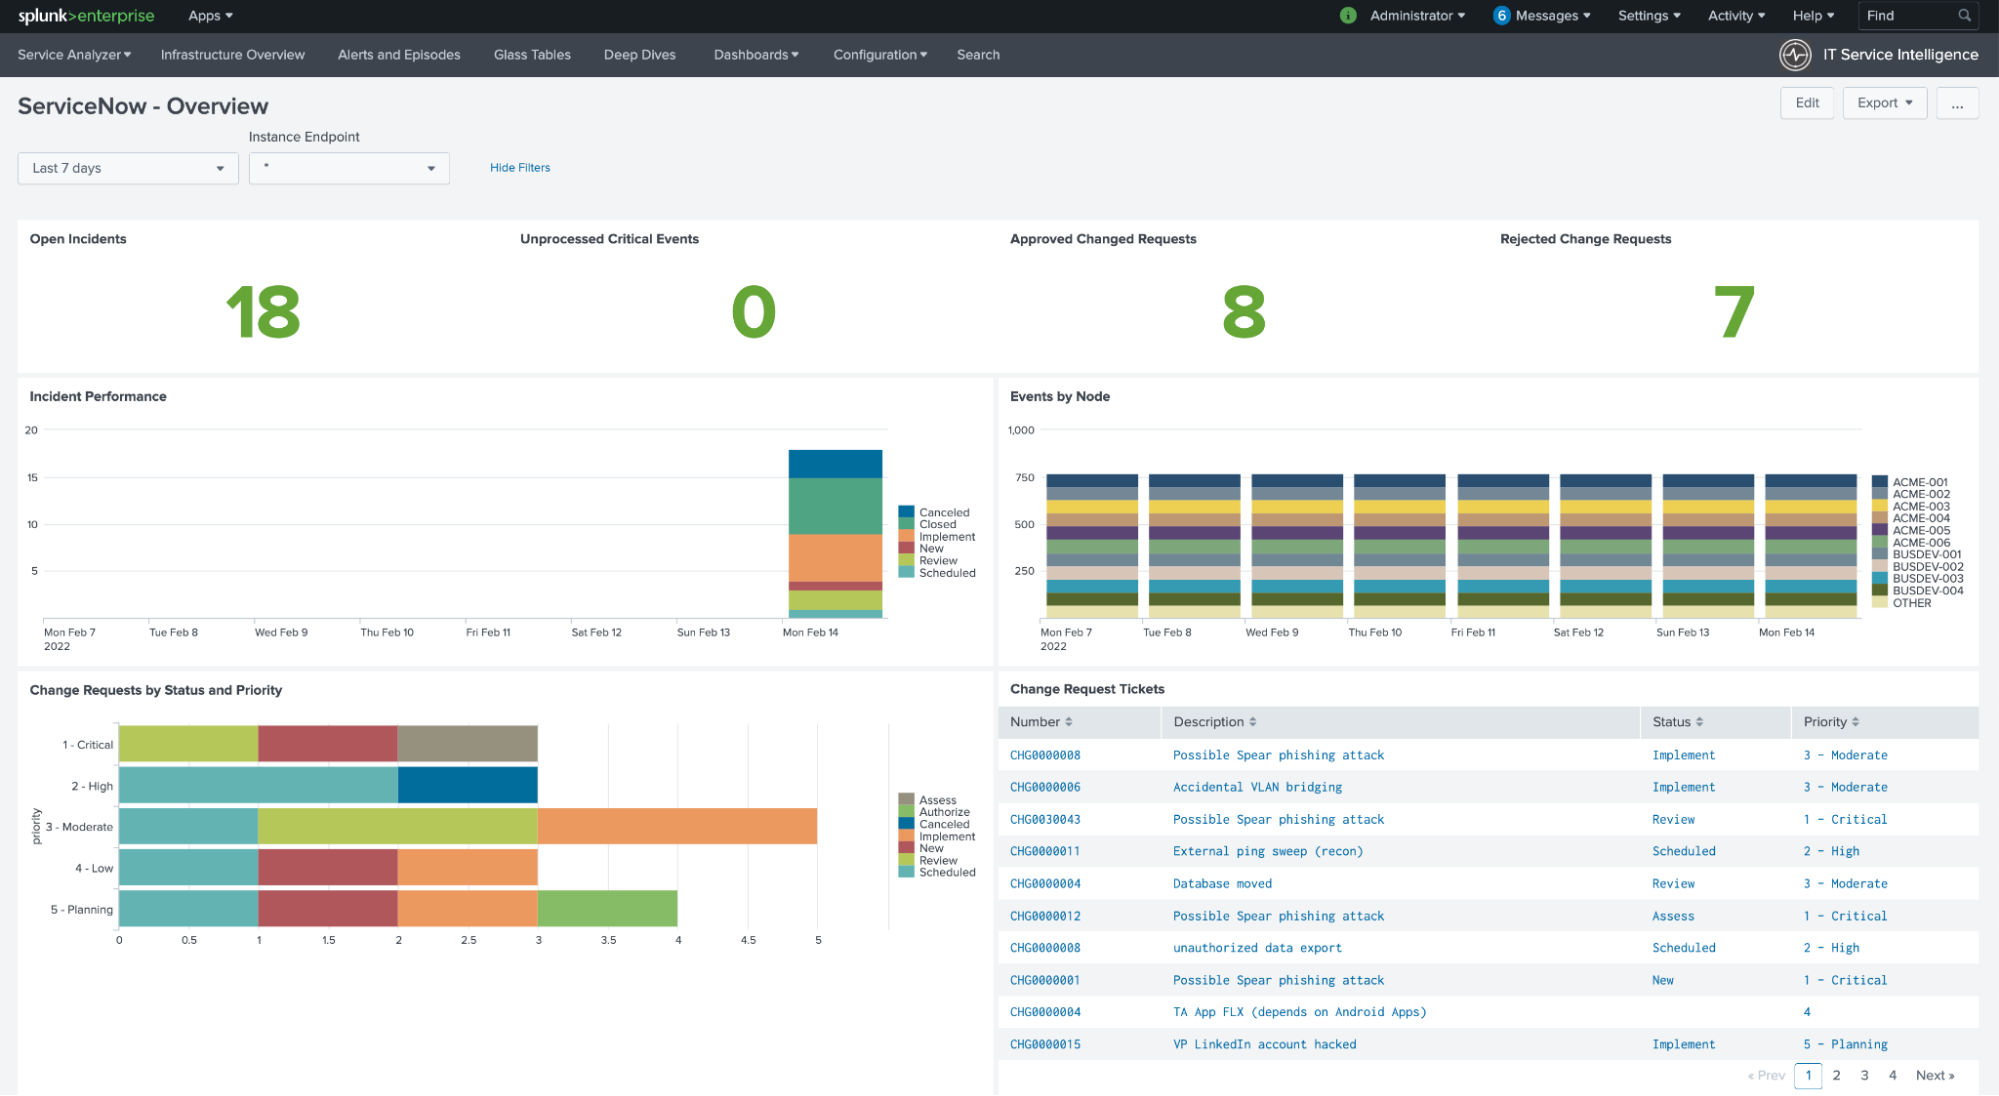Screen dimensions: 1999x1096
Task: Toggle Assess legend swatch in Change Requests chart
Action: (x=906, y=800)
